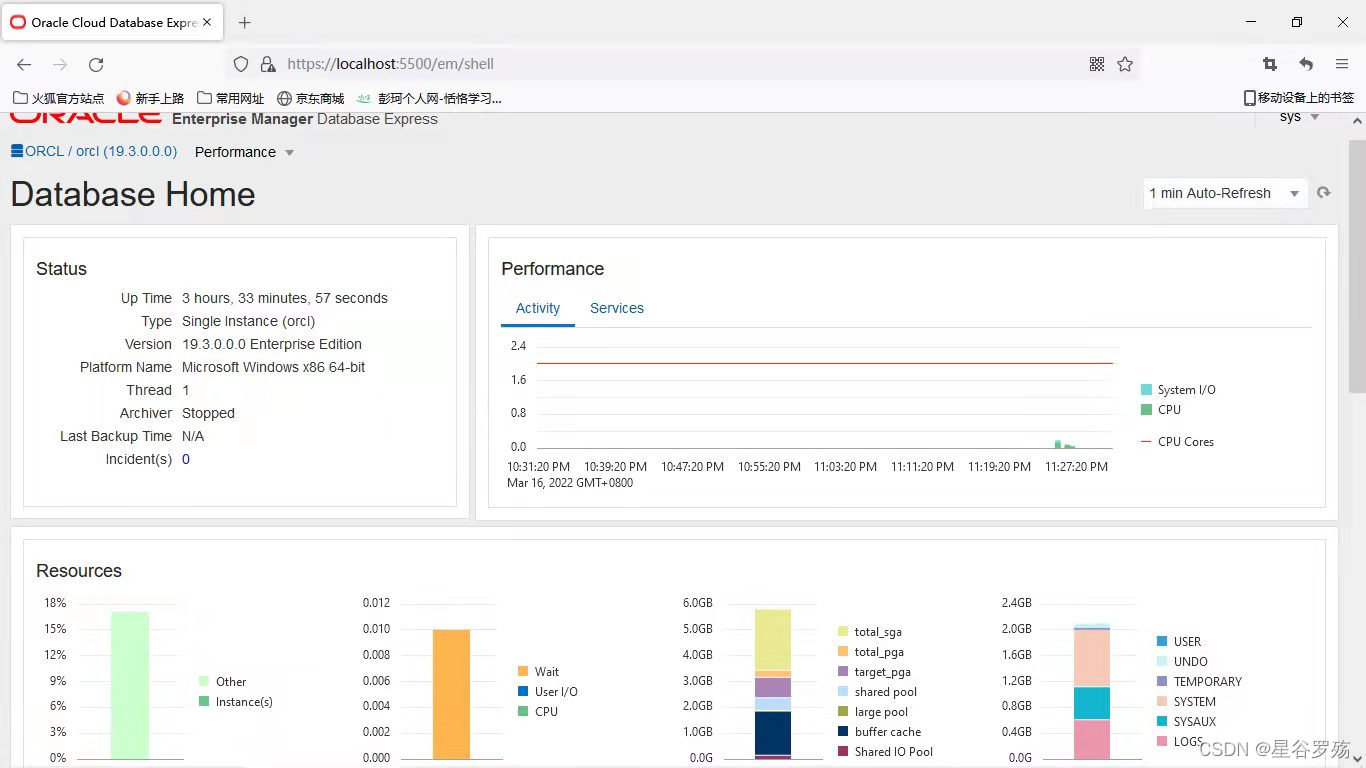Click the large pool legend swatch
1366x768 pixels.
(843, 712)
